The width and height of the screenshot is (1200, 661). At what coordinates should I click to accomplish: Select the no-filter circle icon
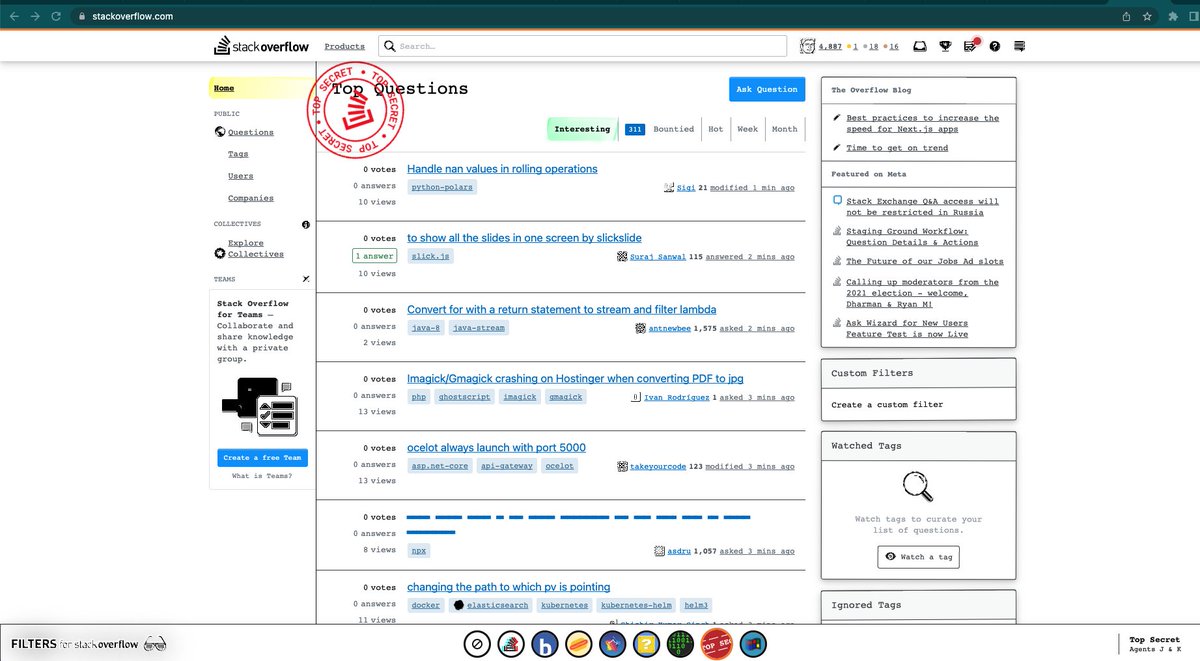click(x=477, y=644)
